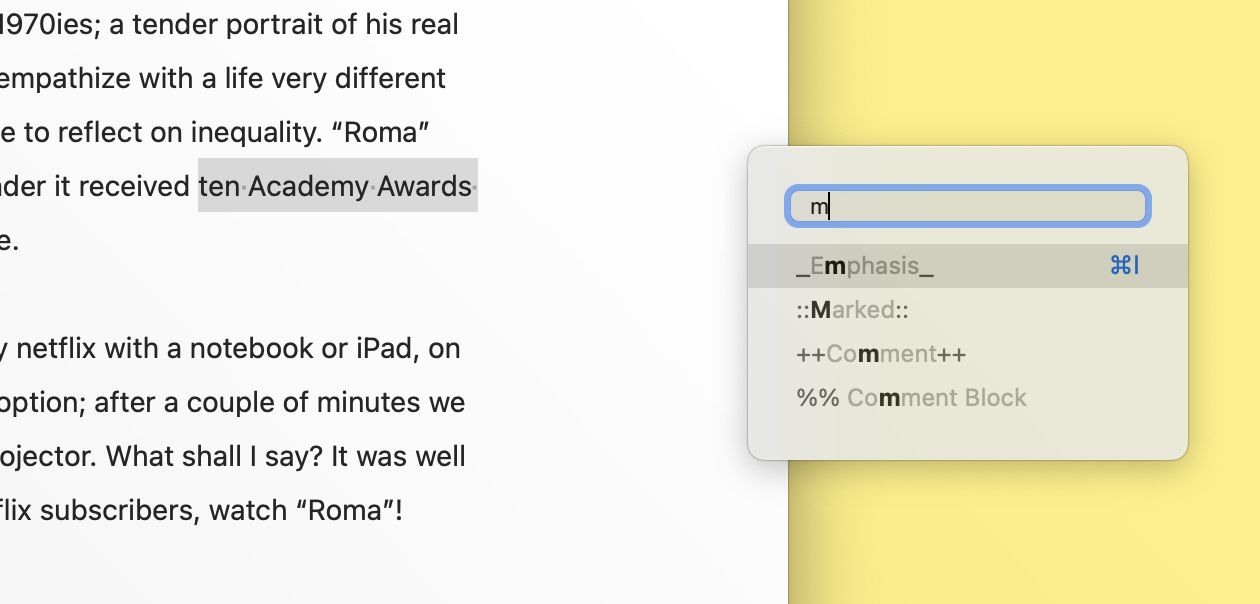Image resolution: width=1260 pixels, height=604 pixels.
Task: Select the _Emphasis_ markup option
Action: tap(968, 266)
